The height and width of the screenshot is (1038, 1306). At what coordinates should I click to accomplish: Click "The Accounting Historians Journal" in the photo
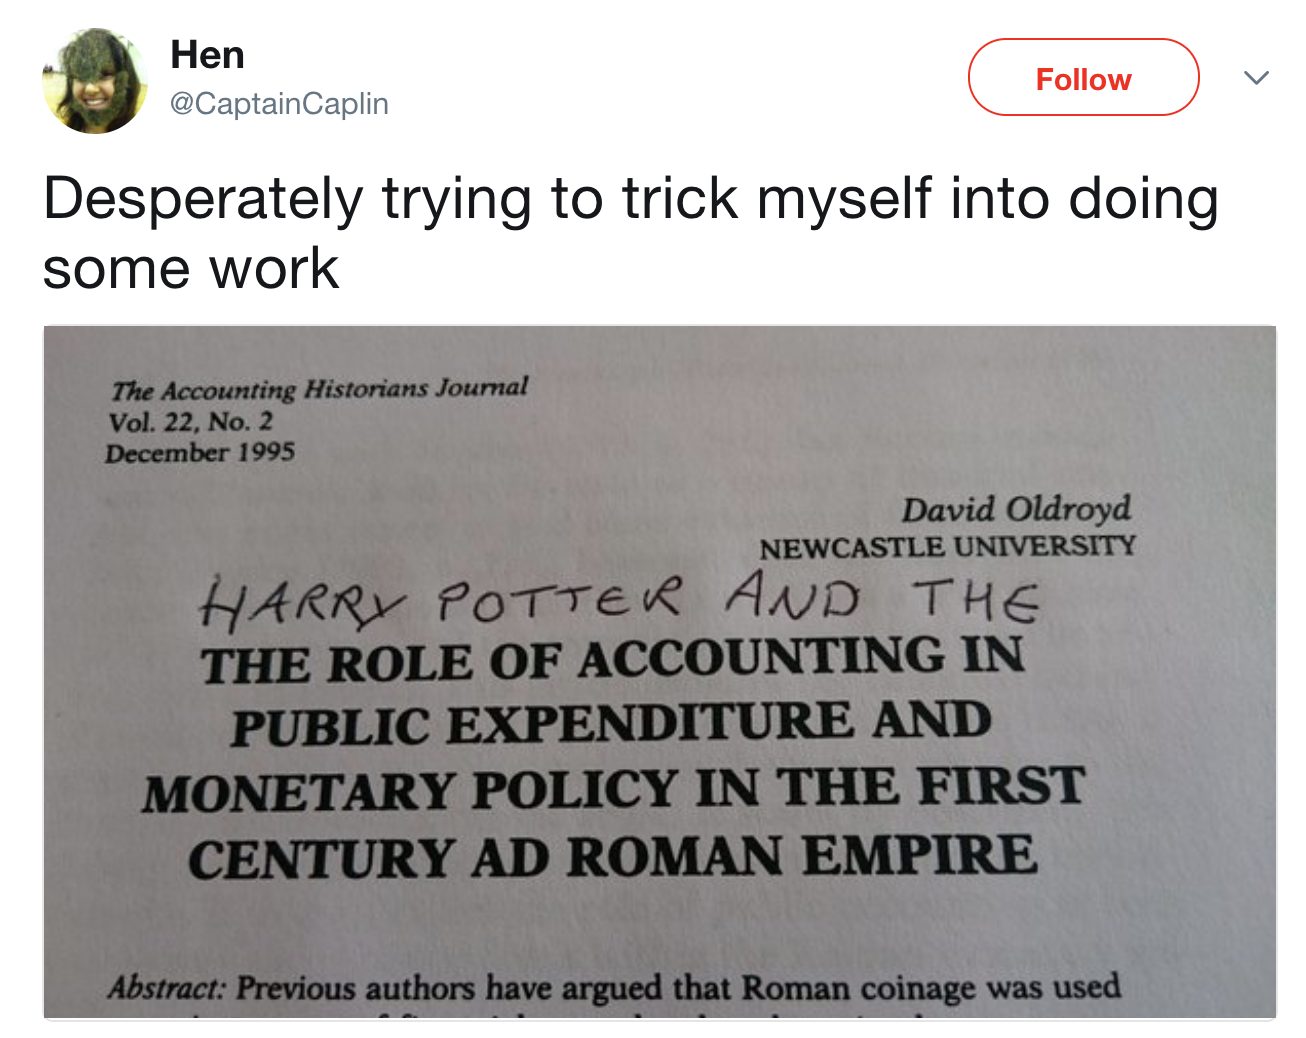pos(319,389)
